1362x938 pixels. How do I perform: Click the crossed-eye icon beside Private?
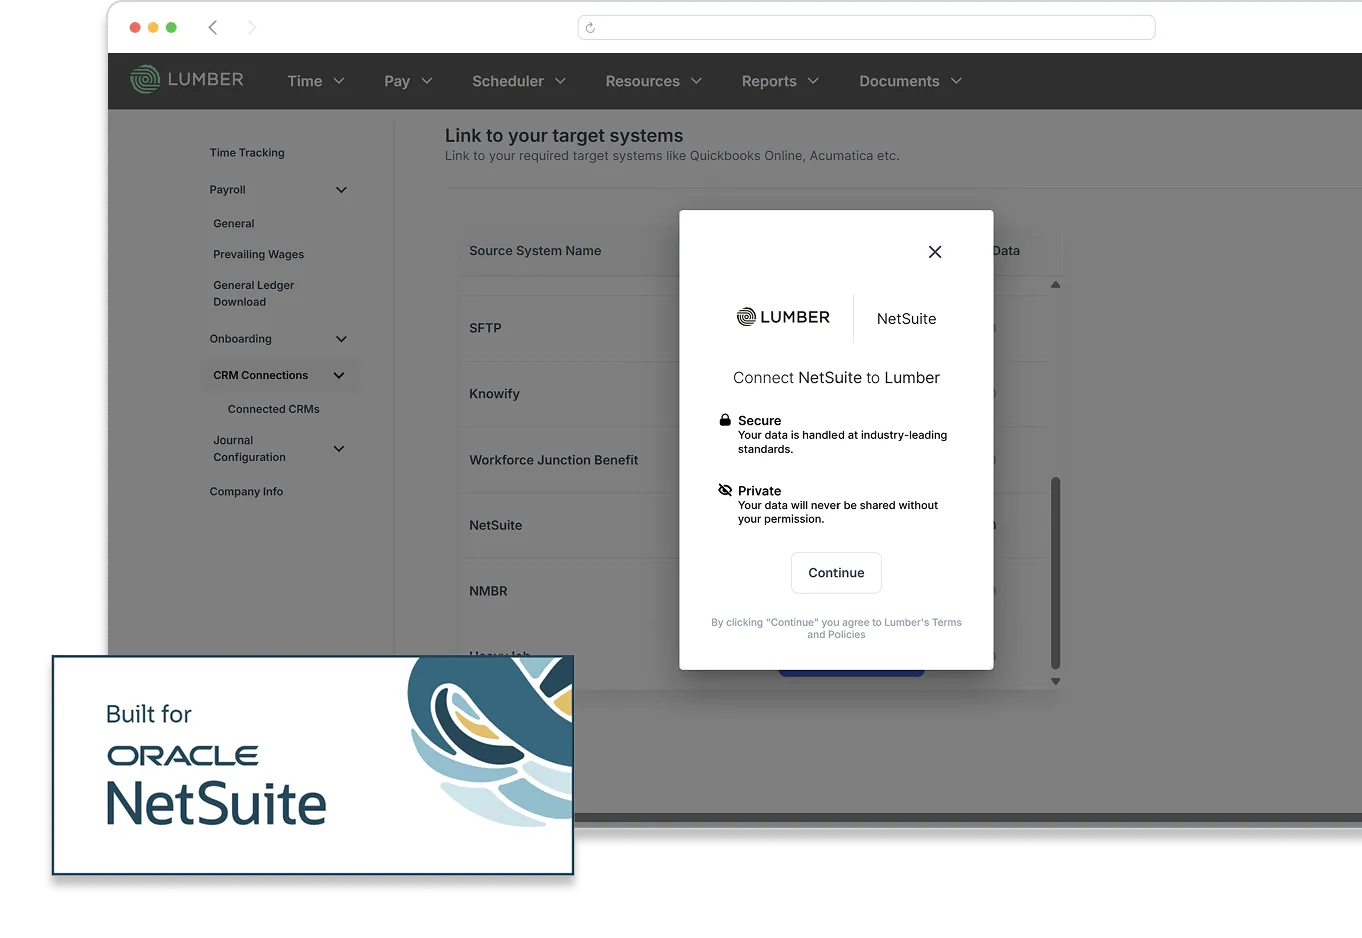pos(725,489)
